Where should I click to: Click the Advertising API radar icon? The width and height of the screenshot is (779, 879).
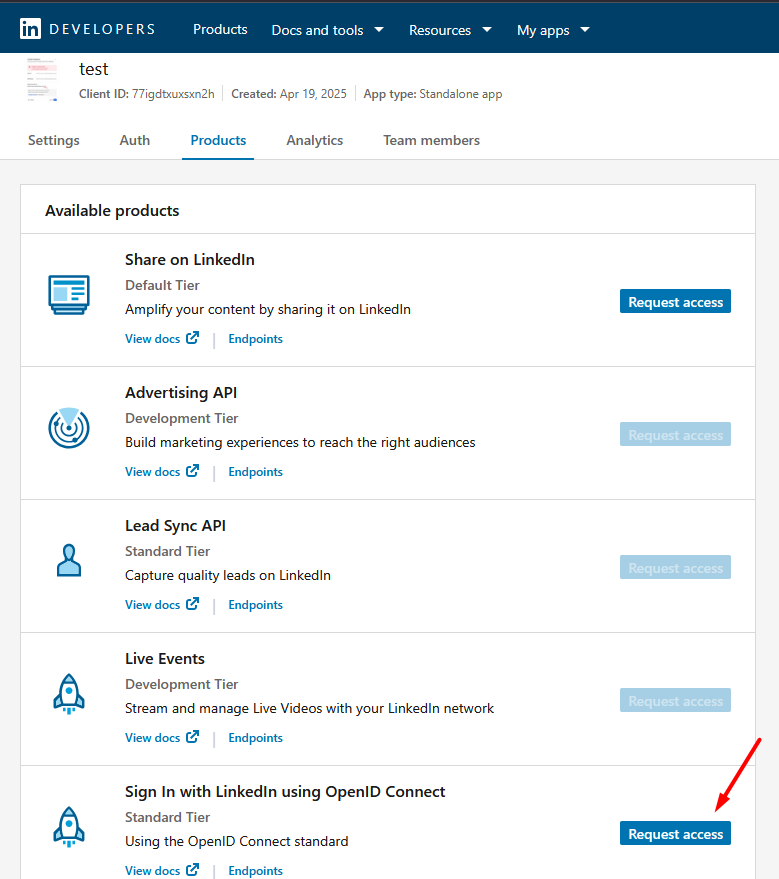pyautogui.click(x=69, y=428)
